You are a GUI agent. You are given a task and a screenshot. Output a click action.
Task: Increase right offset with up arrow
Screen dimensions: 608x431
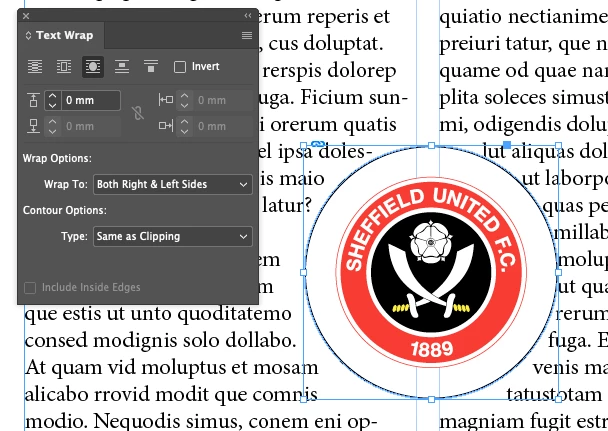(x=185, y=122)
